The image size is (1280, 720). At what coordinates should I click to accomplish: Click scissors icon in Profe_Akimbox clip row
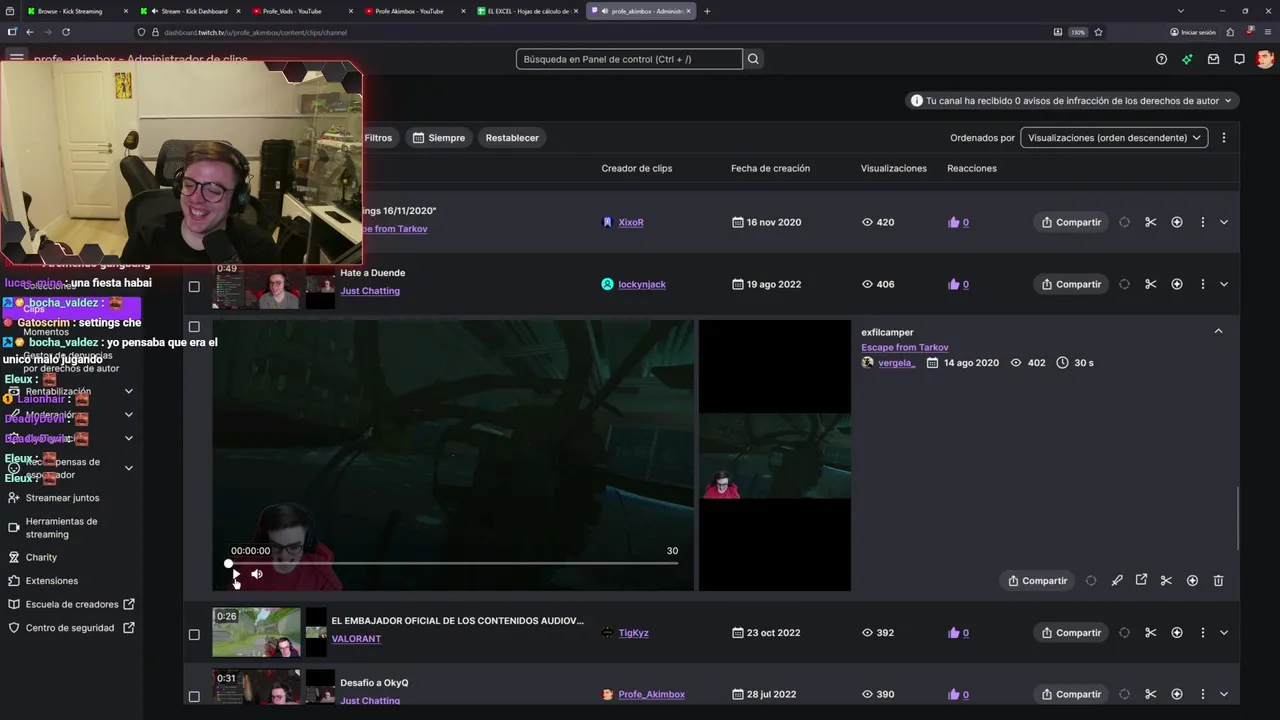point(1151,694)
